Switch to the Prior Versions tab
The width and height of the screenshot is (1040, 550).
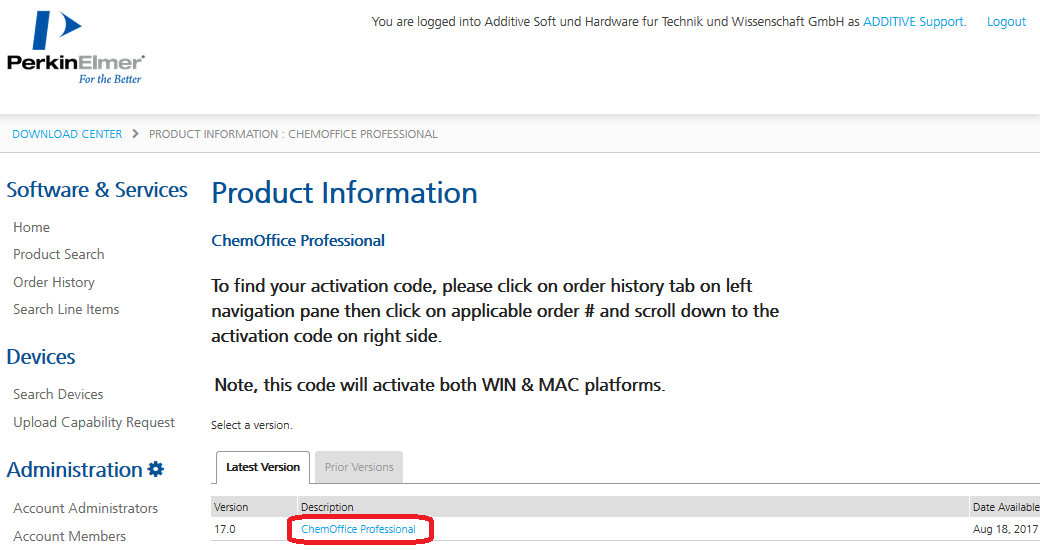[359, 467]
